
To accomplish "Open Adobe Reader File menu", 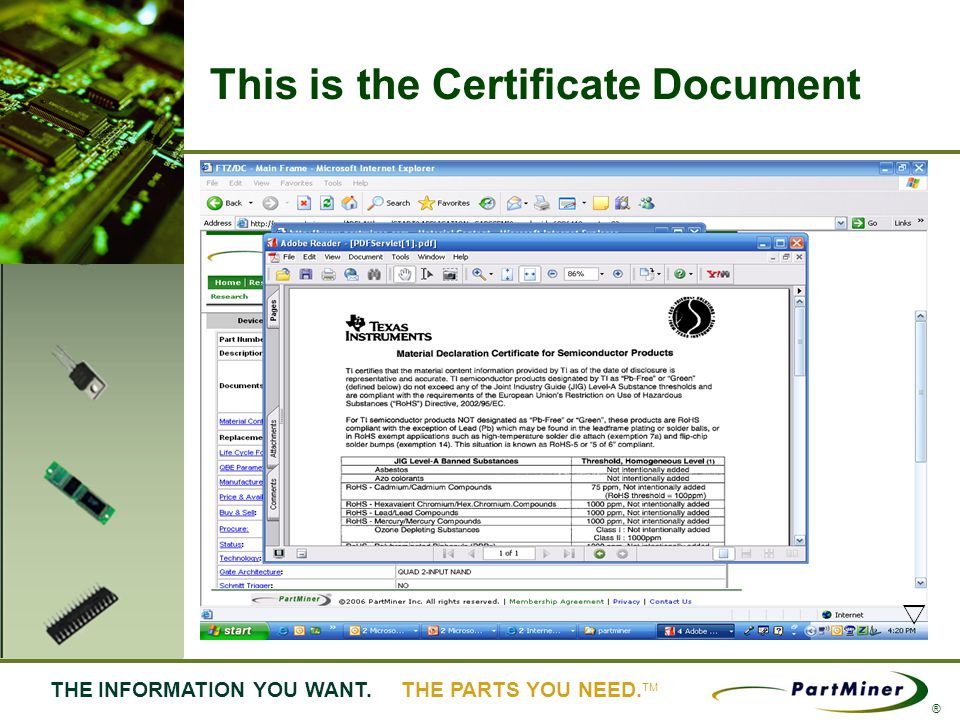I will click(x=289, y=257).
